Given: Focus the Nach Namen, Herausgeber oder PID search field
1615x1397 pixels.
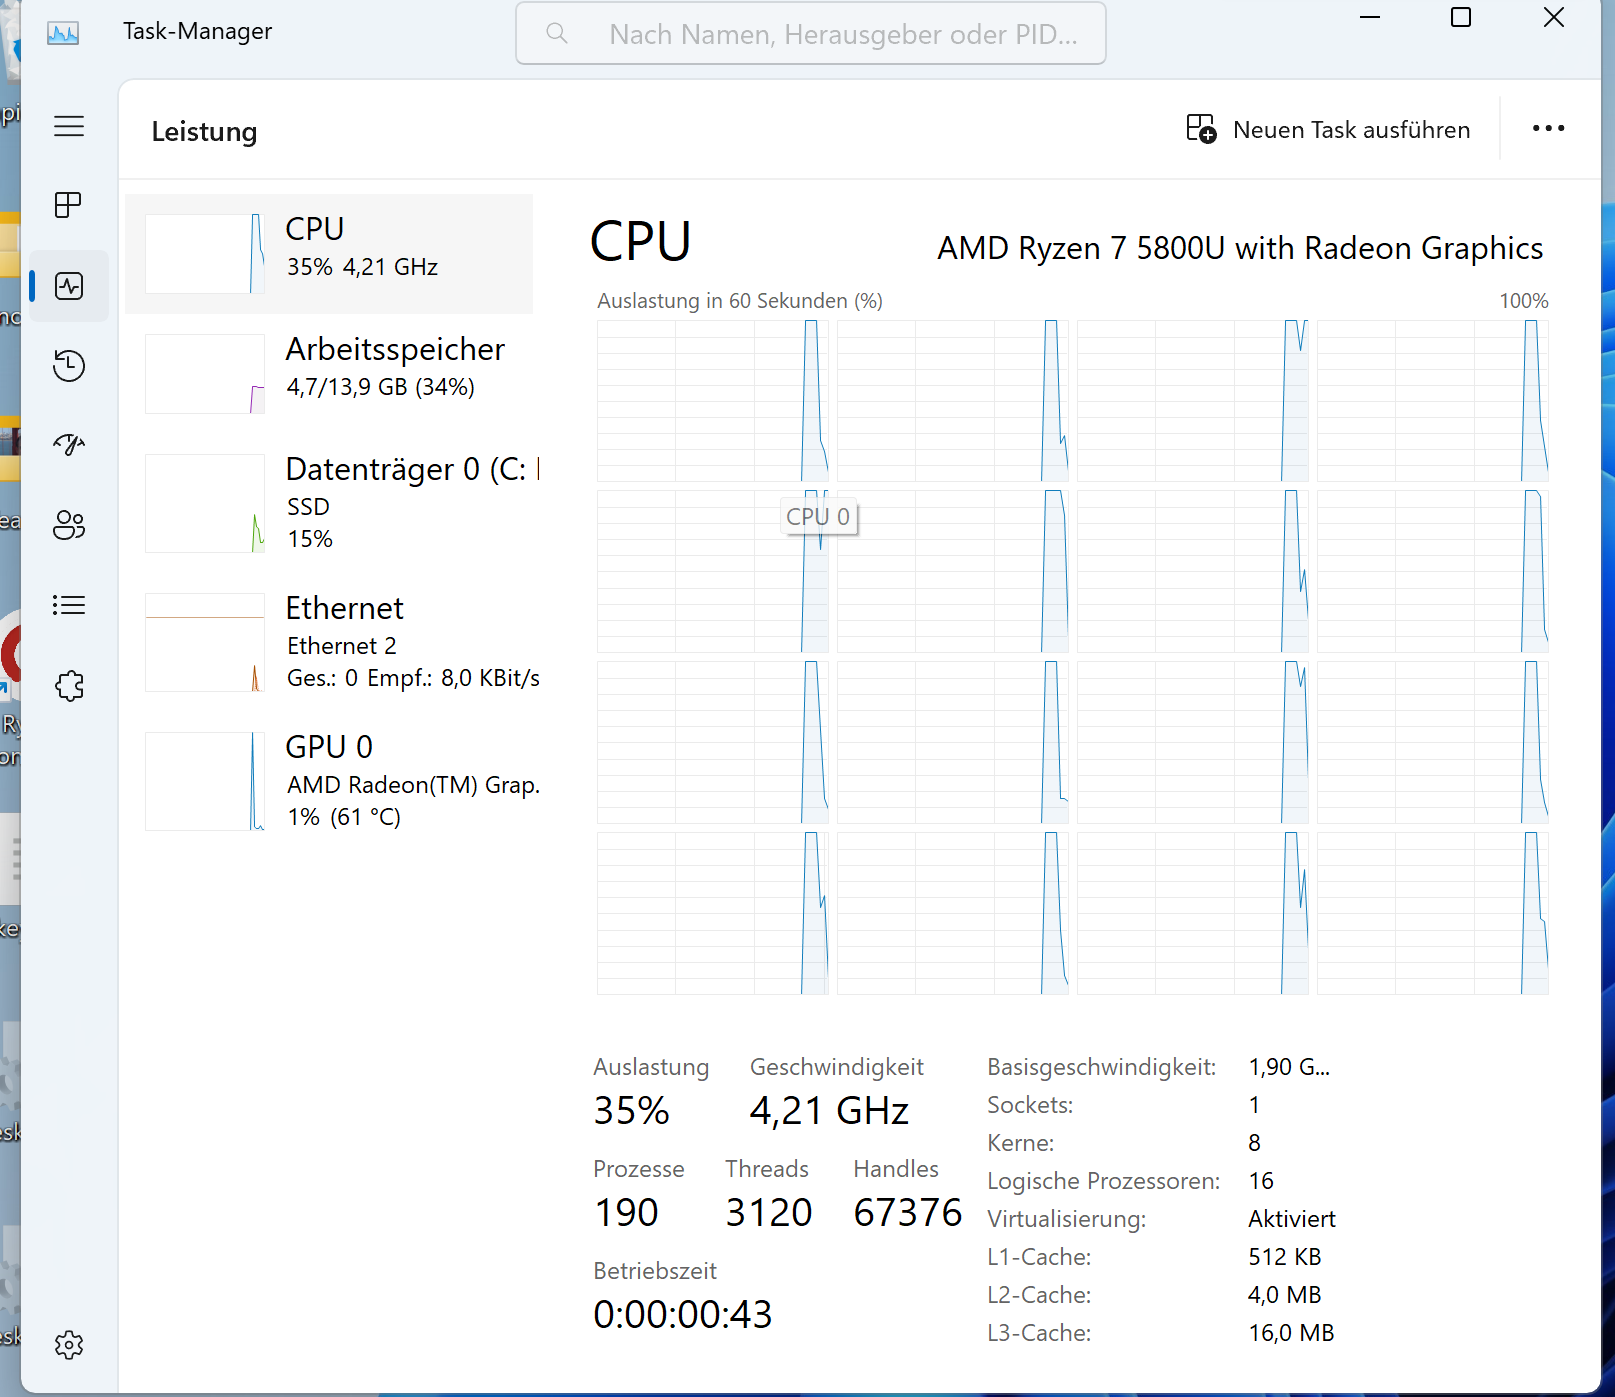Looking at the screenshot, I should (811, 34).
